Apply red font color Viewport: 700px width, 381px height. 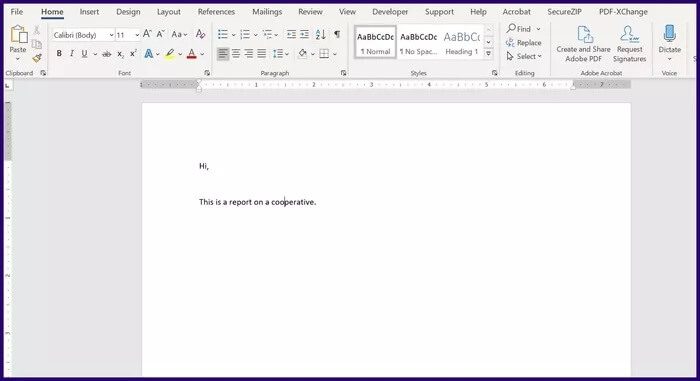point(192,54)
